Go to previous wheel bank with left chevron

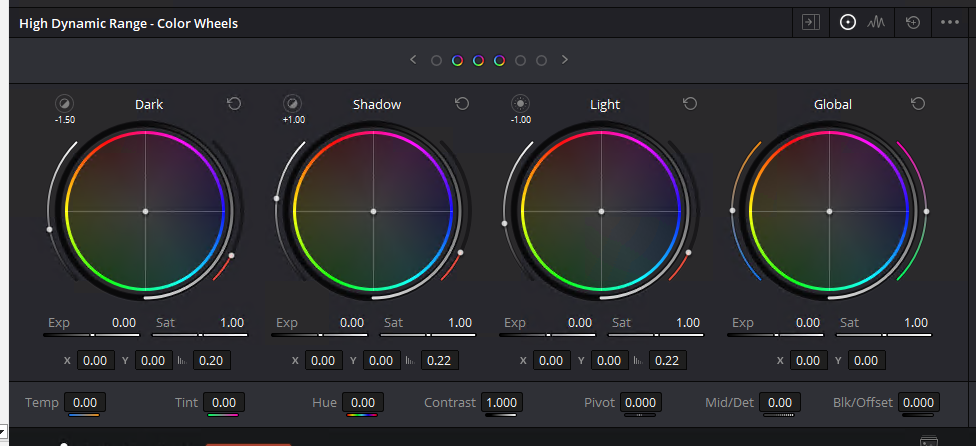tap(413, 60)
